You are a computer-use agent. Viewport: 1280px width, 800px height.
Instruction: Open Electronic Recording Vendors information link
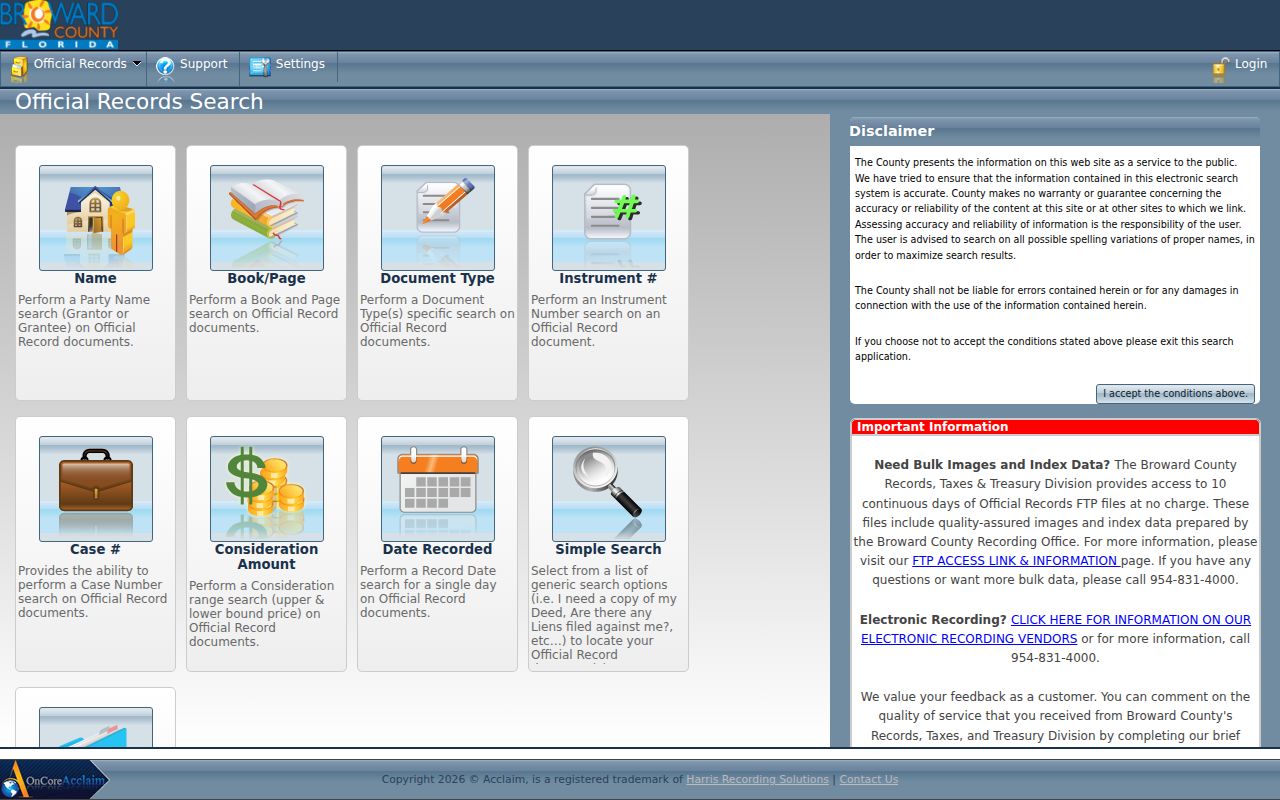1056,629
